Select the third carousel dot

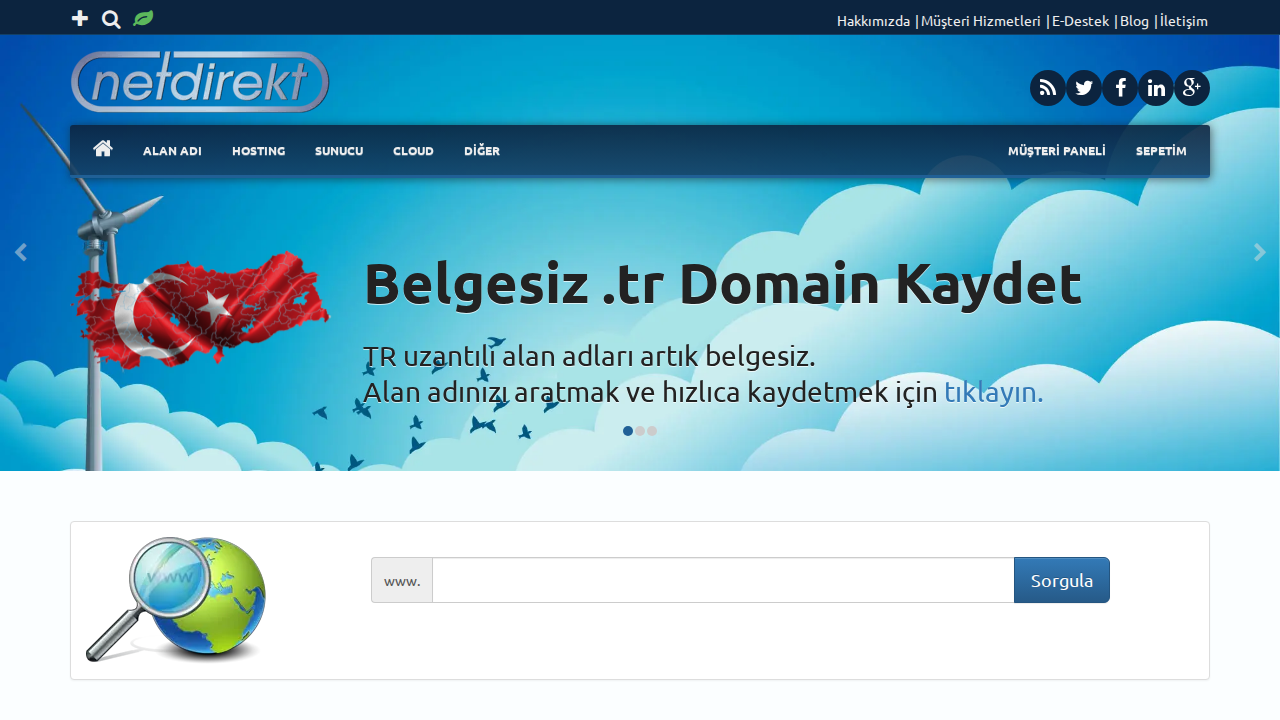click(652, 431)
